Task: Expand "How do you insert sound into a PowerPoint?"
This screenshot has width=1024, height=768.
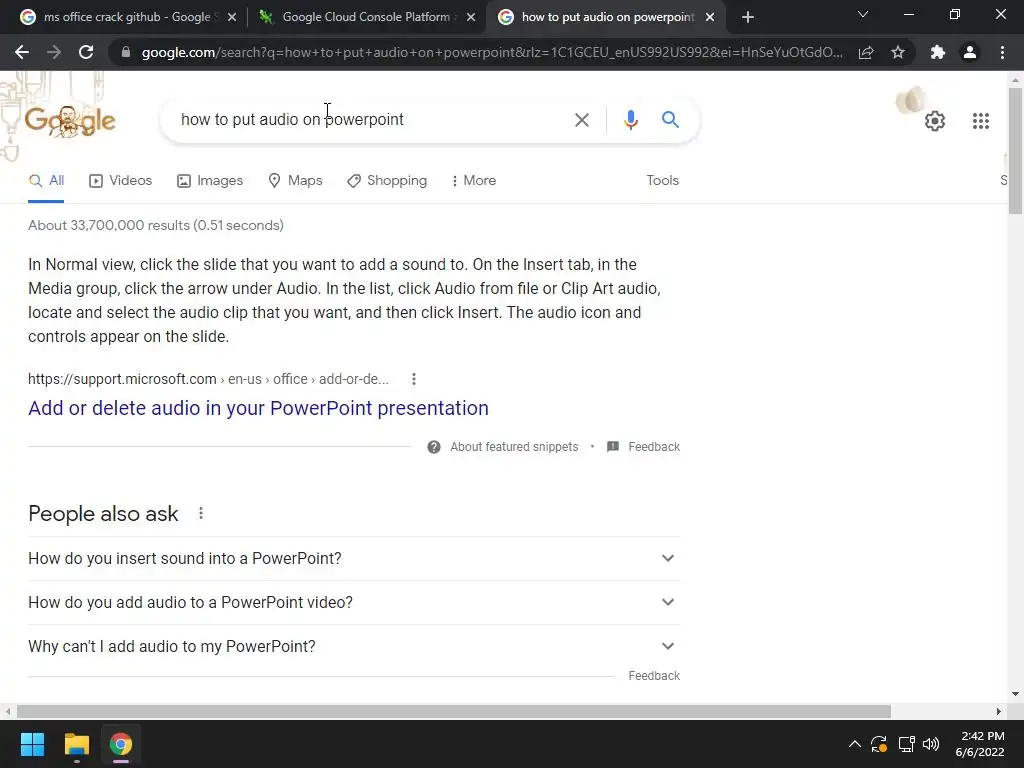Action: pyautogui.click(x=354, y=558)
